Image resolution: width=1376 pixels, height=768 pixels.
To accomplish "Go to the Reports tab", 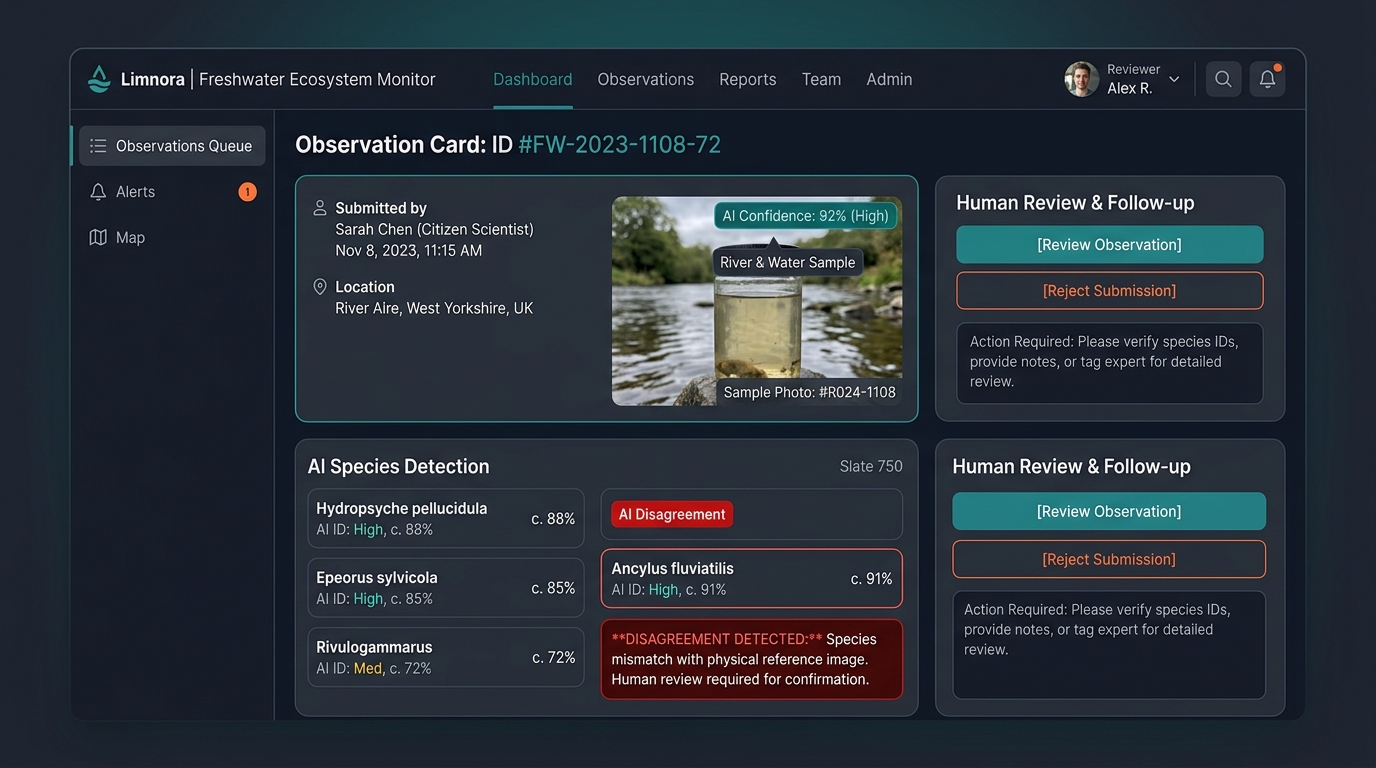I will coord(748,79).
